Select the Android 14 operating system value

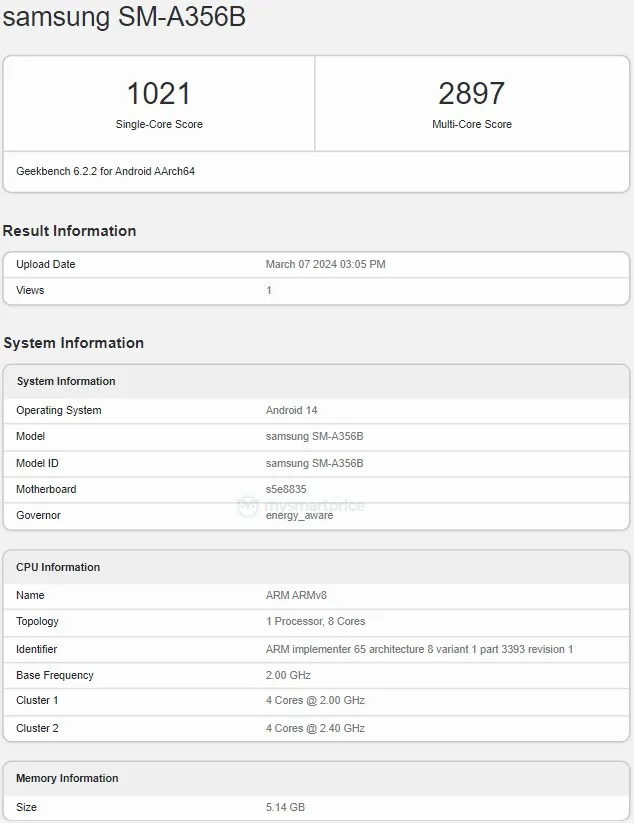pyautogui.click(x=291, y=410)
